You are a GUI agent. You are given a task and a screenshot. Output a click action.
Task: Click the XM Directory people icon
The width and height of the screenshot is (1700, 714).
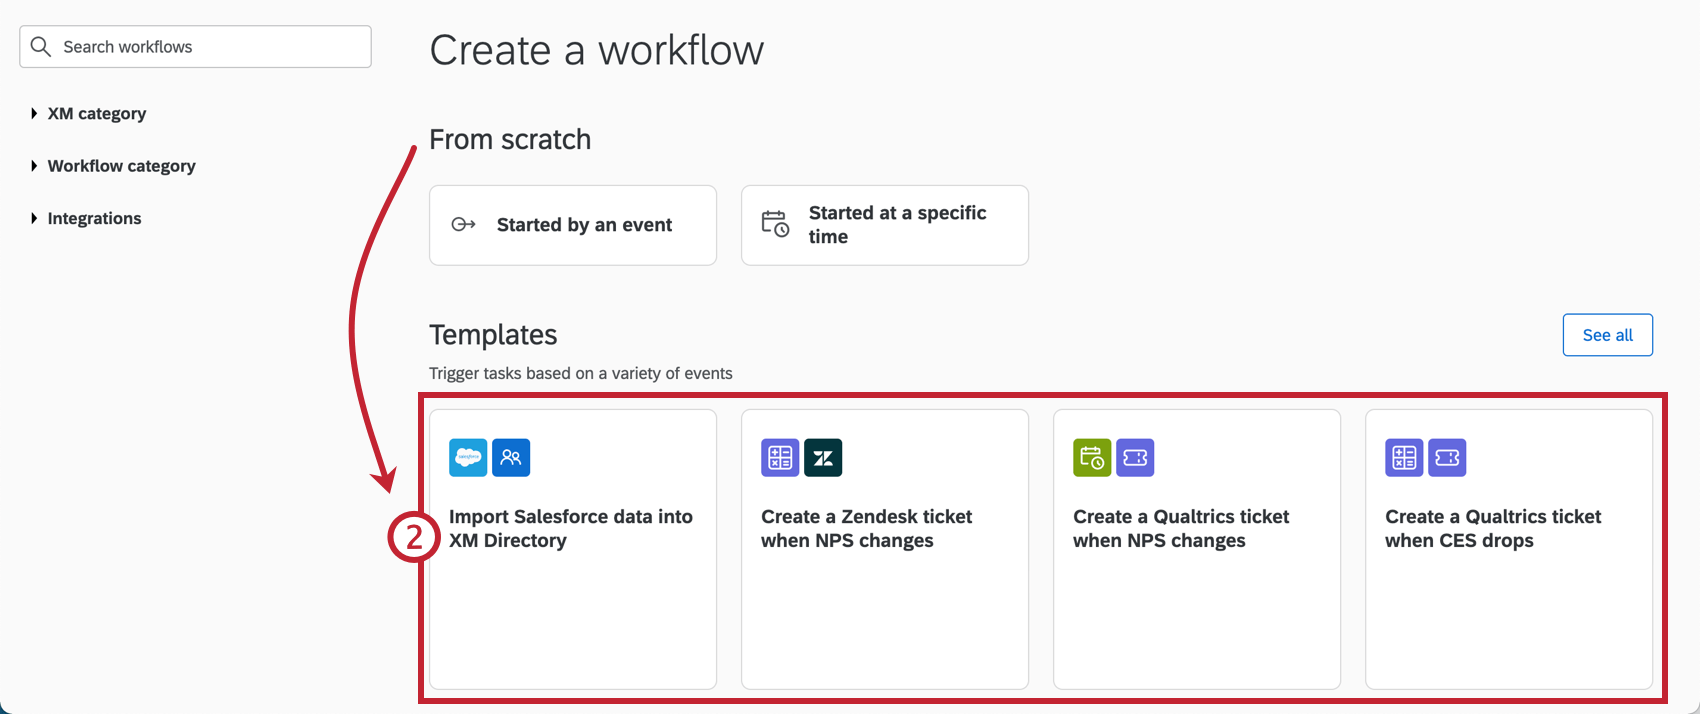(511, 457)
